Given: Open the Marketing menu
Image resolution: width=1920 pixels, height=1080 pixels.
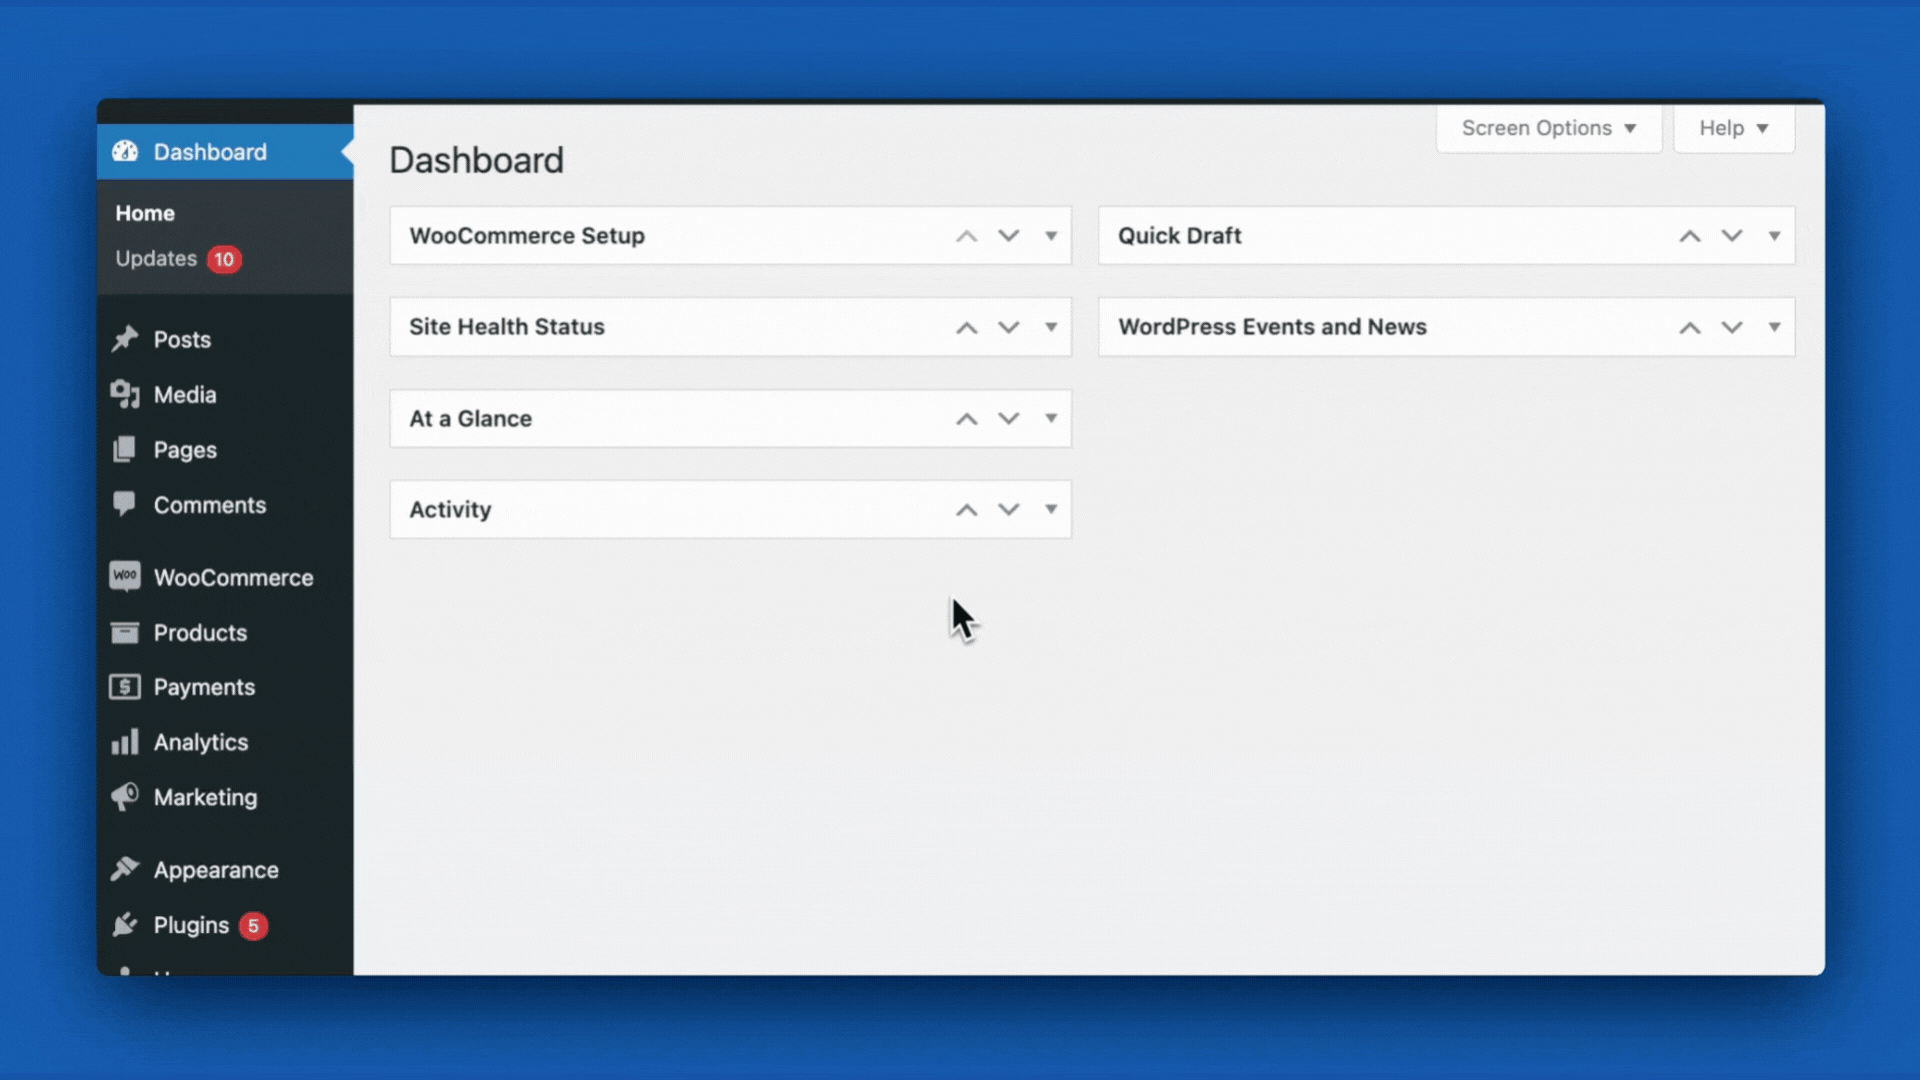Looking at the screenshot, I should [x=225, y=797].
